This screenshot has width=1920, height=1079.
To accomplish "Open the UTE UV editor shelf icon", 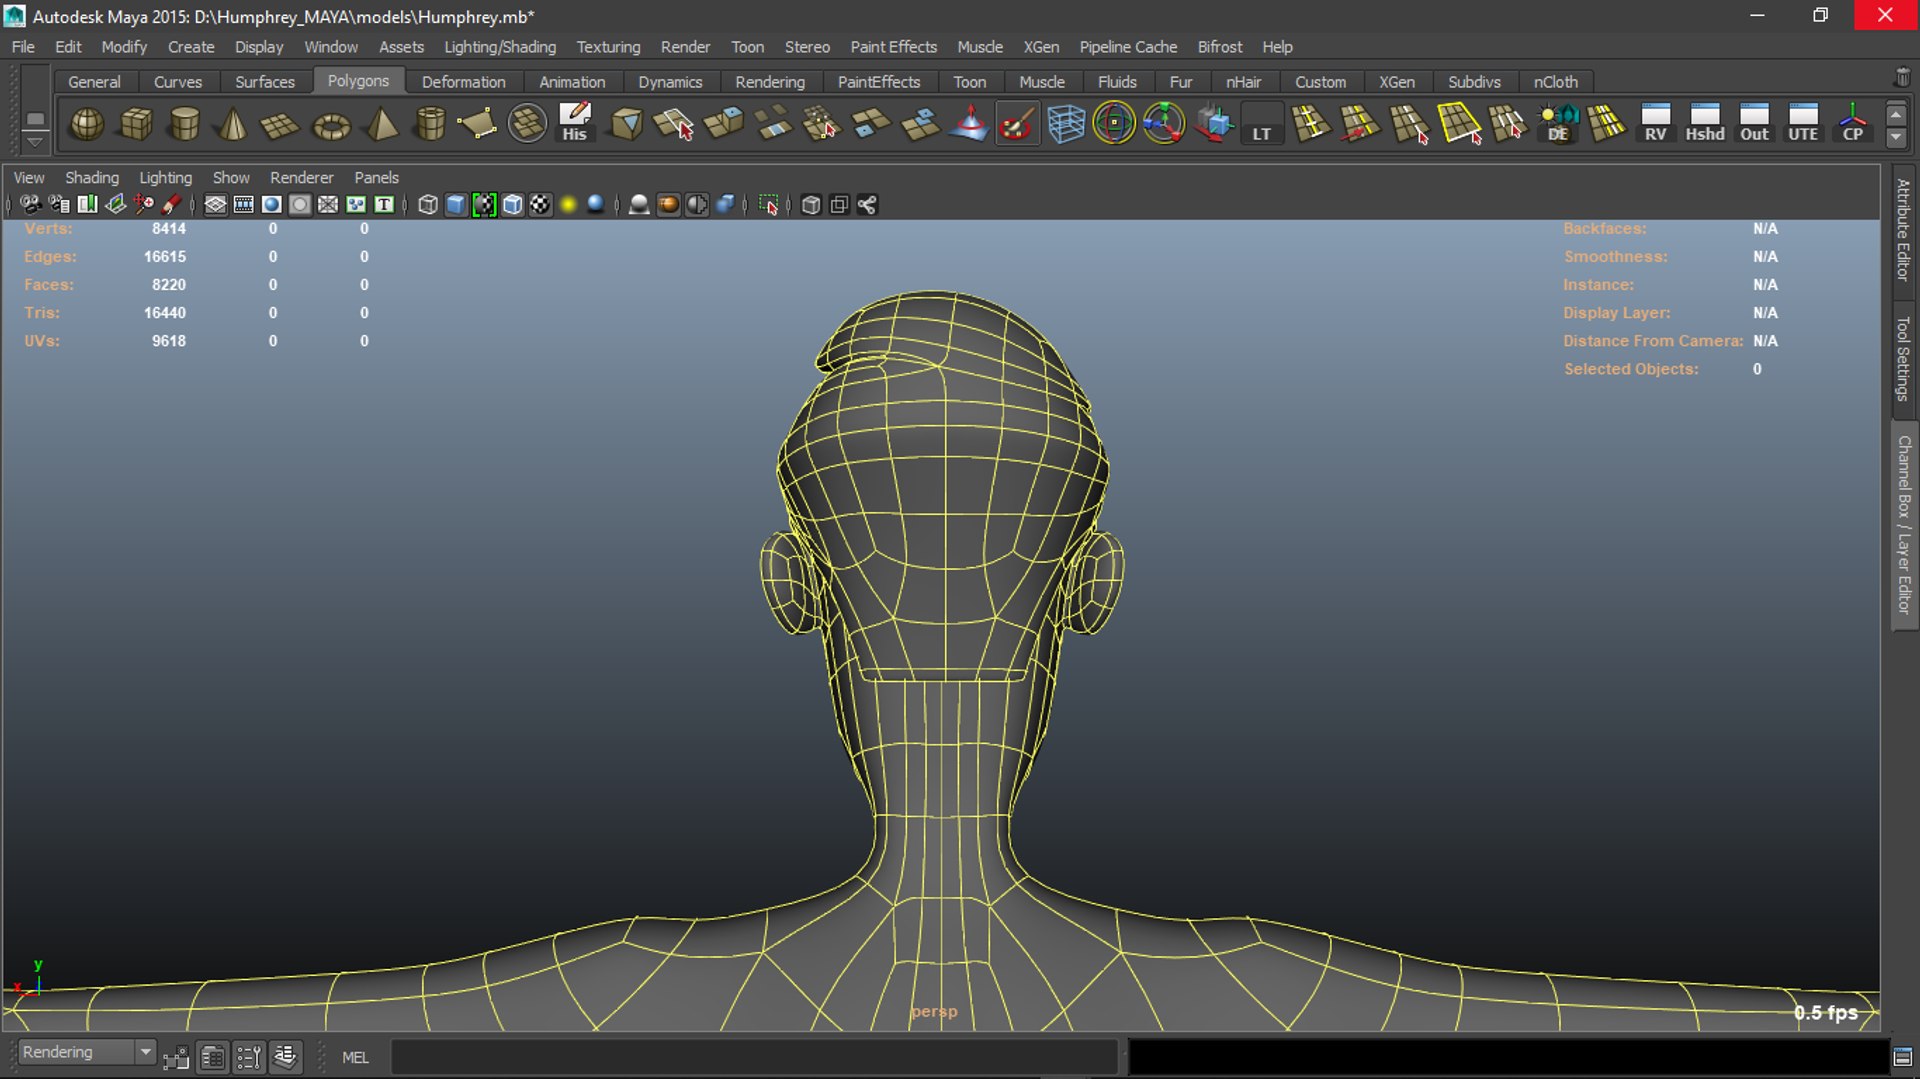I will click(x=1803, y=124).
